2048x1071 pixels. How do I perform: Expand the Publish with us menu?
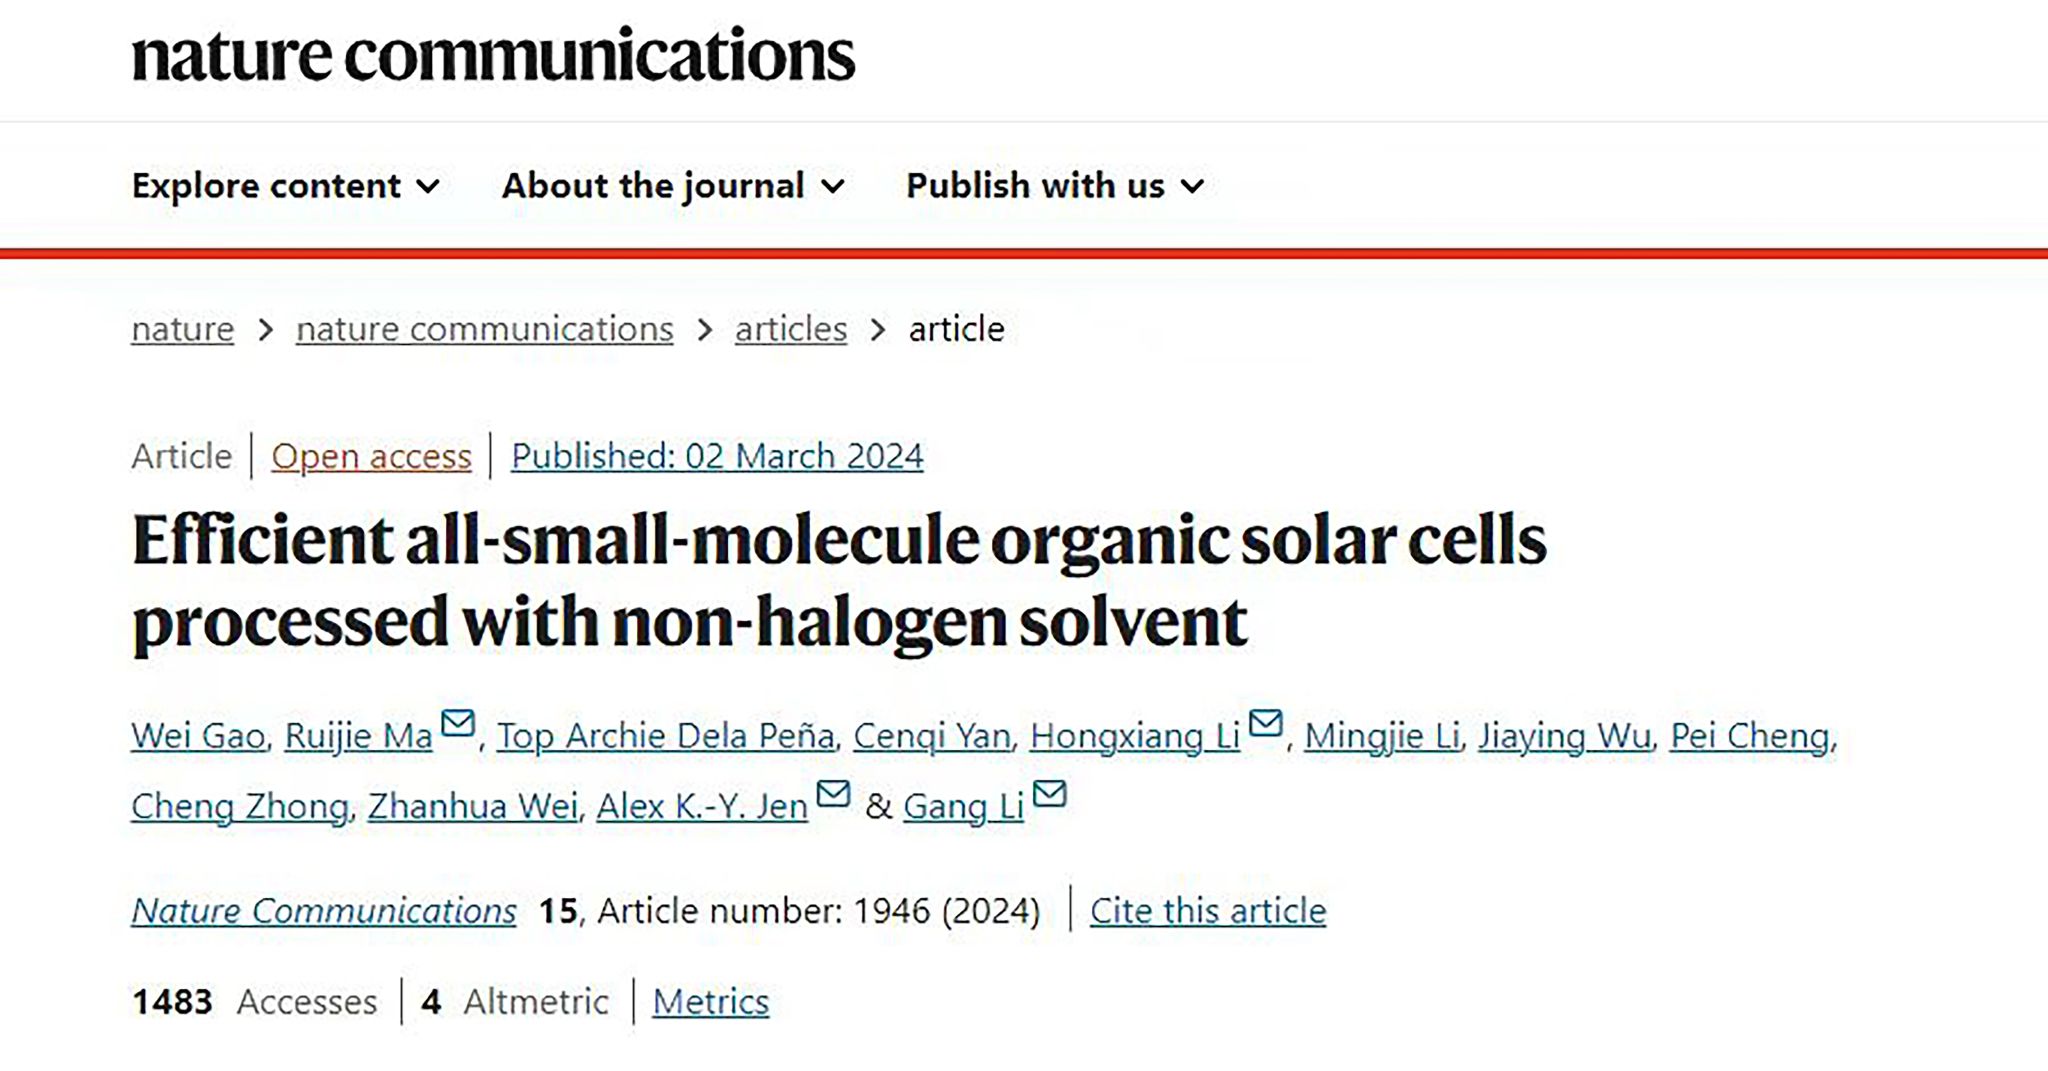[1054, 186]
